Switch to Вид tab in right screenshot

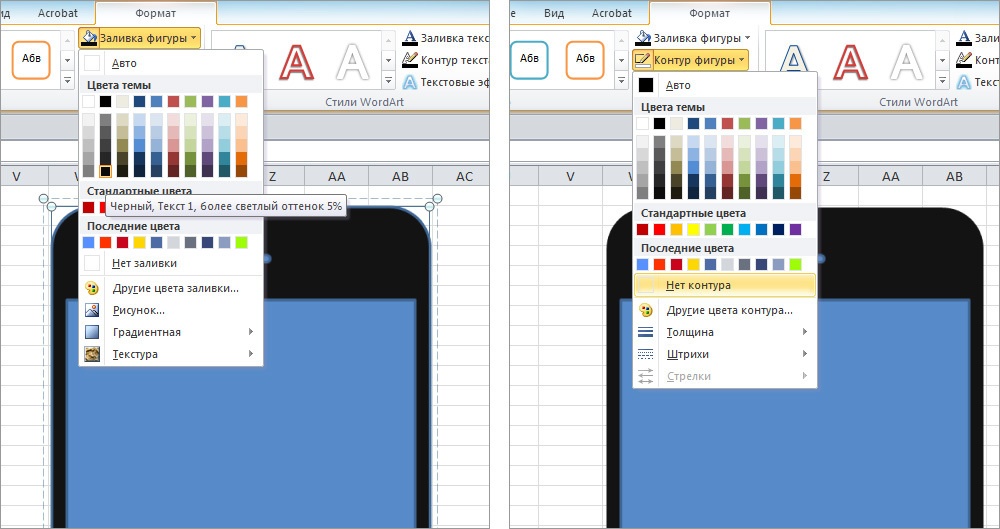(554, 13)
